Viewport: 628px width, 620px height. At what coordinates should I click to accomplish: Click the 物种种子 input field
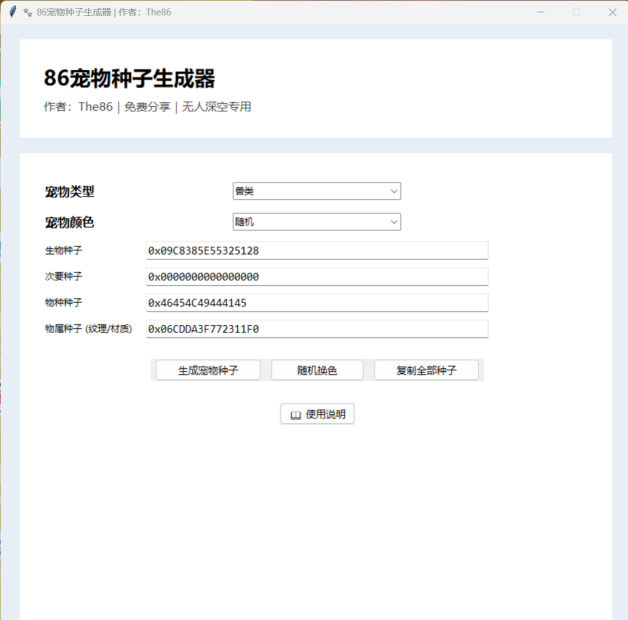pos(317,303)
